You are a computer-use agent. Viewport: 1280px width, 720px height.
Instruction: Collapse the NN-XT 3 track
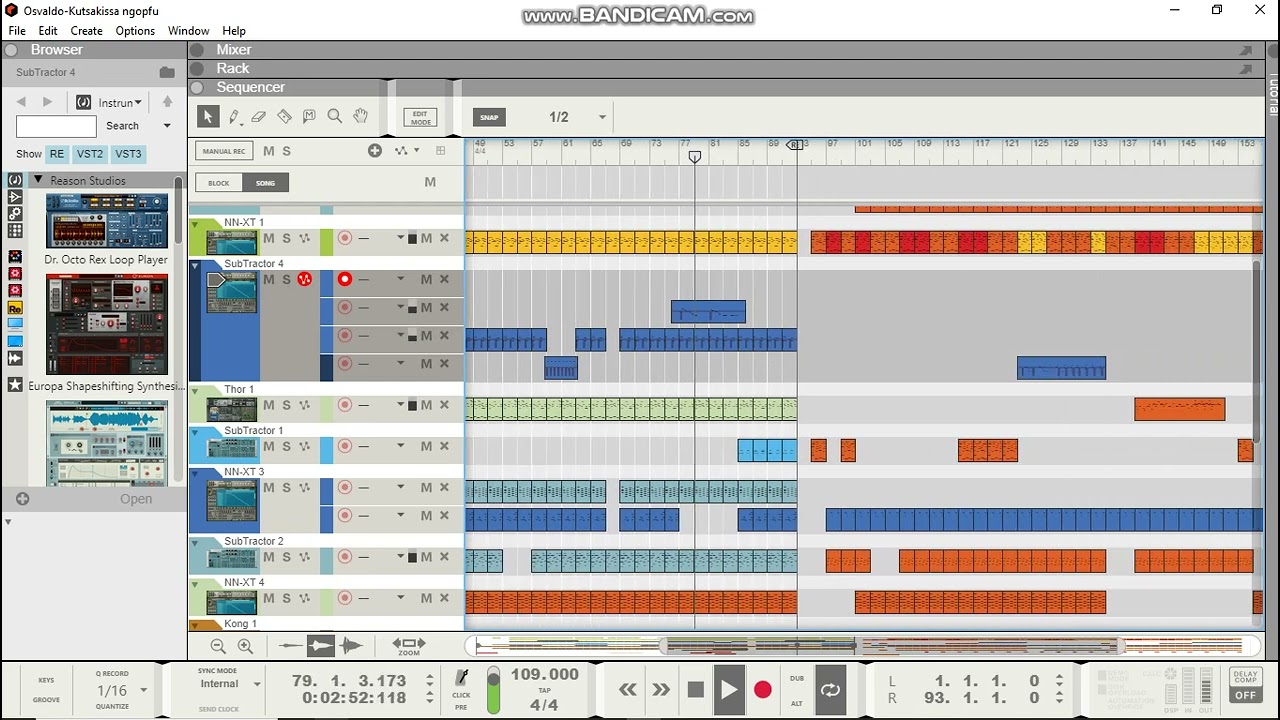pos(195,472)
